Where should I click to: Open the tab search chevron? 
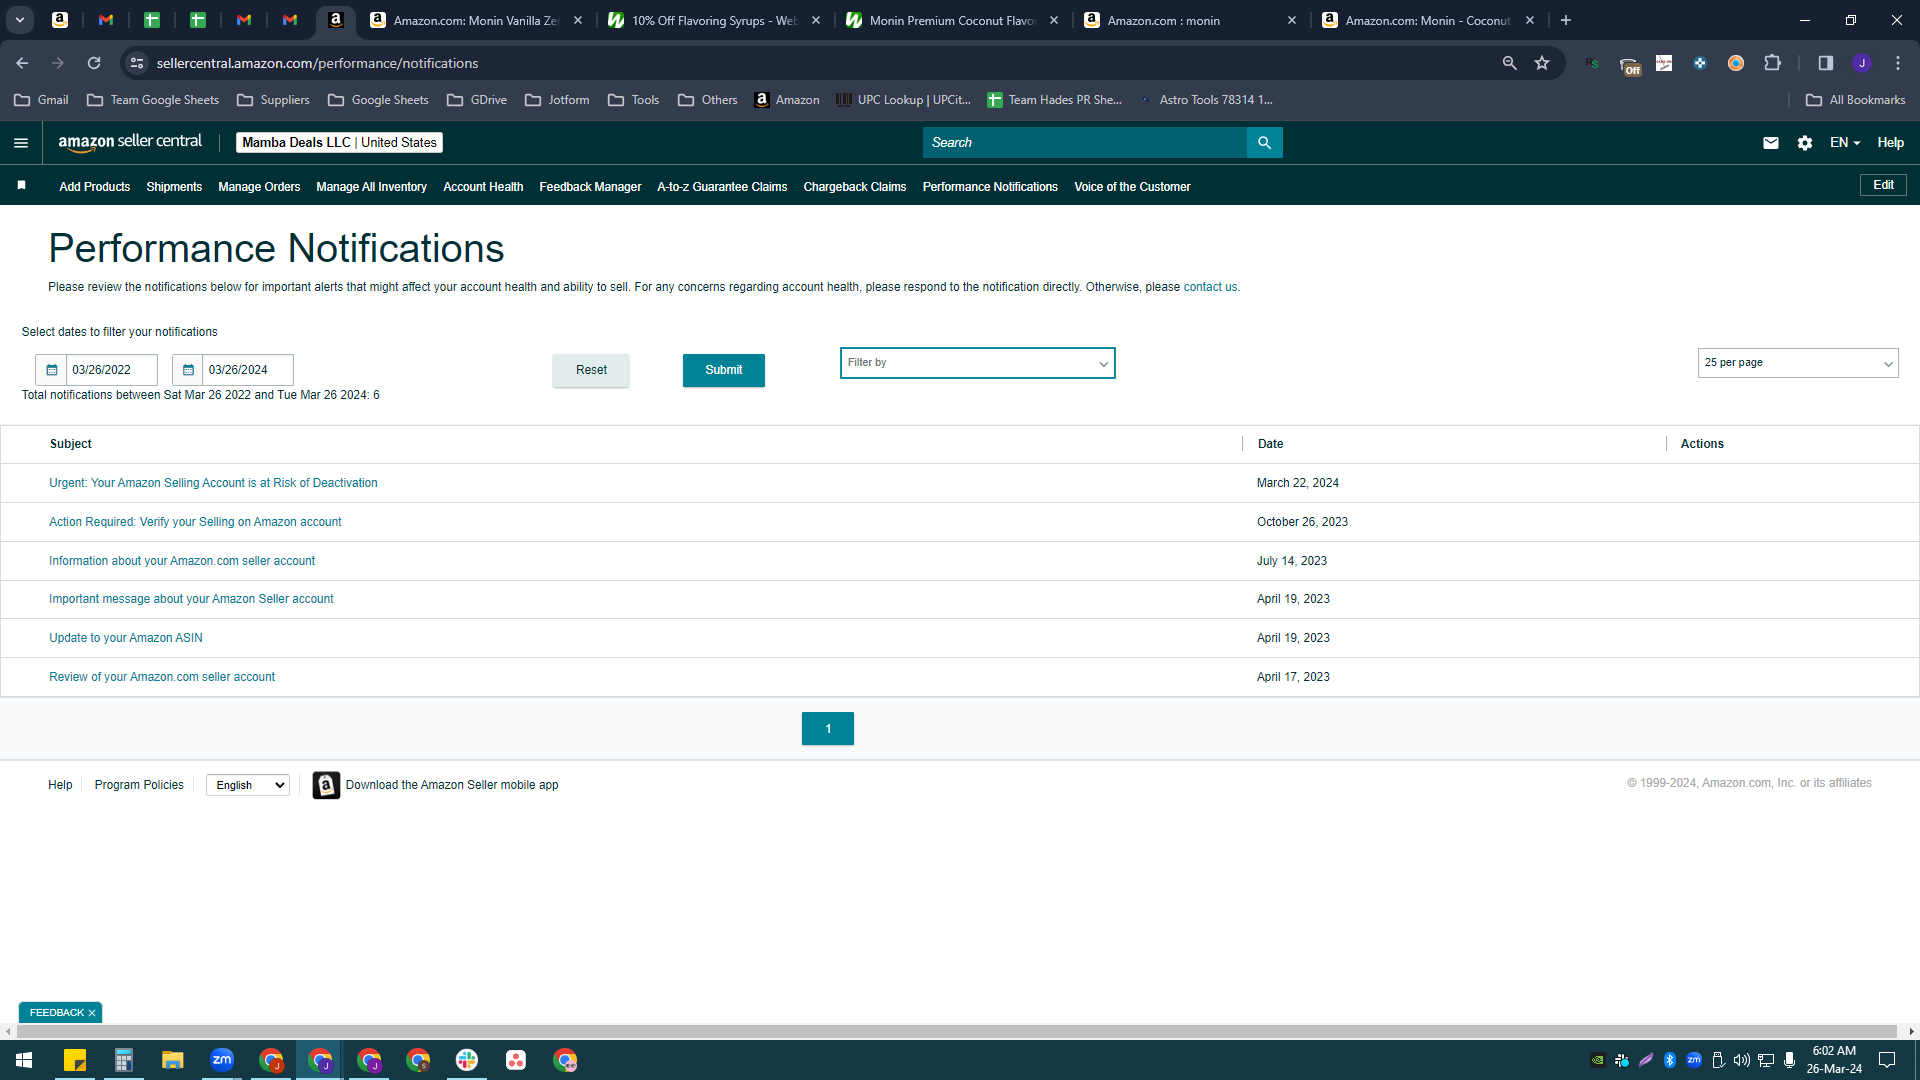click(x=19, y=20)
